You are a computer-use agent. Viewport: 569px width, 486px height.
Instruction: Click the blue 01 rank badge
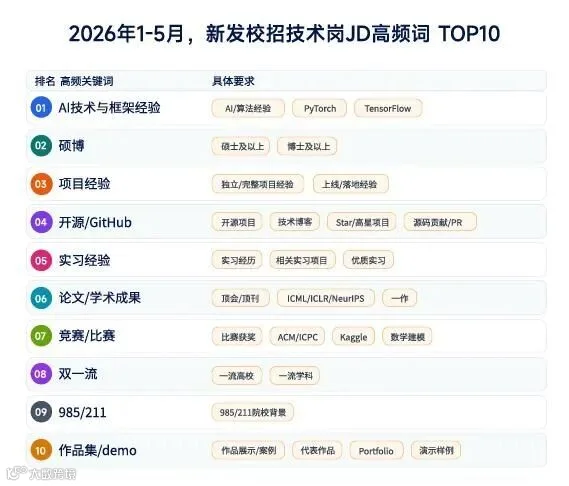tap(41, 108)
